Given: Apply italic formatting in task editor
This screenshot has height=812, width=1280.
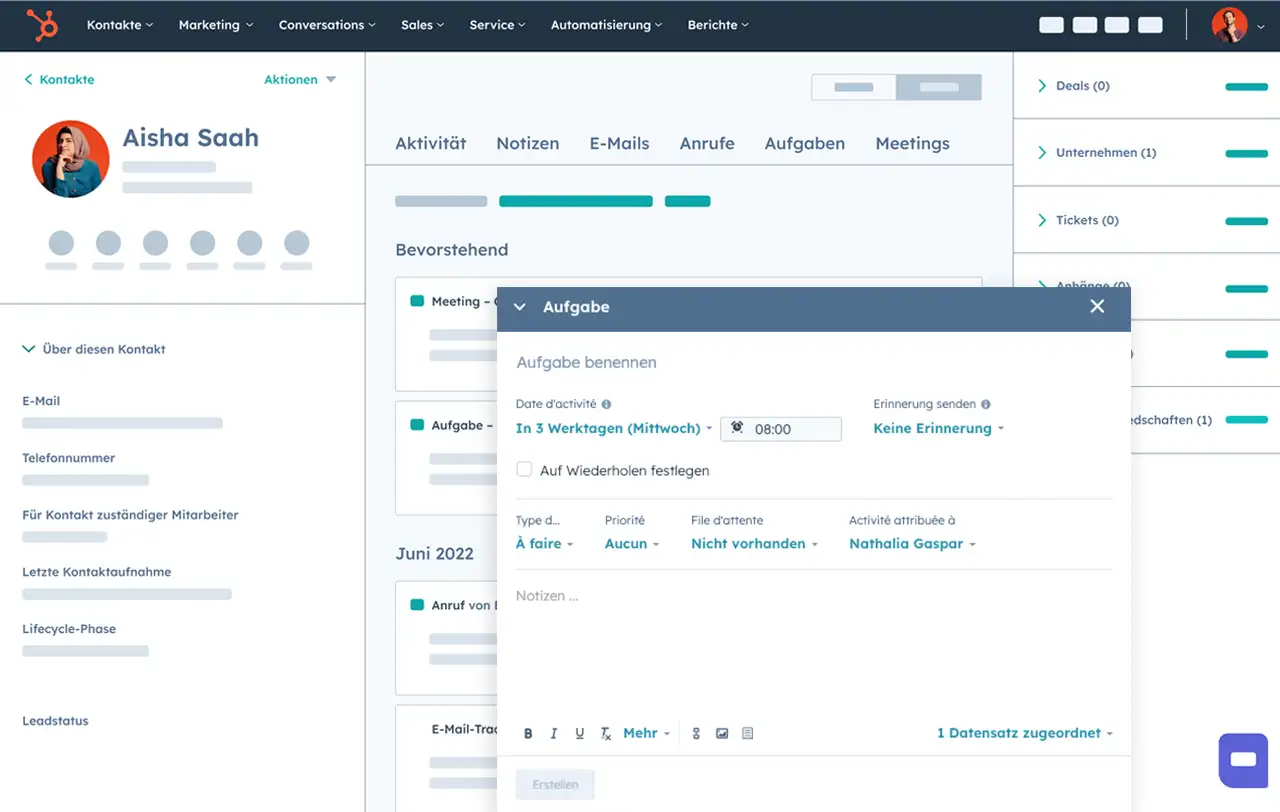Looking at the screenshot, I should [554, 734].
